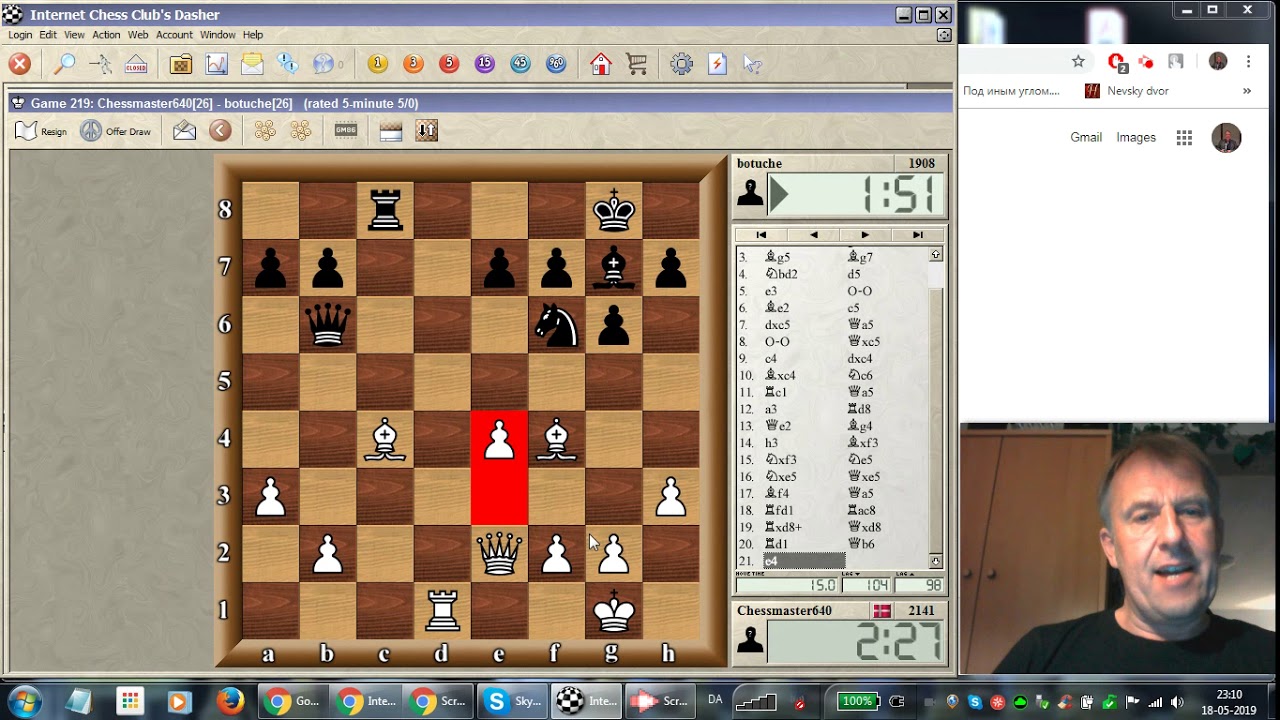Click the second cookie cluster icon
Screen dimensions: 1280x720
300,130
